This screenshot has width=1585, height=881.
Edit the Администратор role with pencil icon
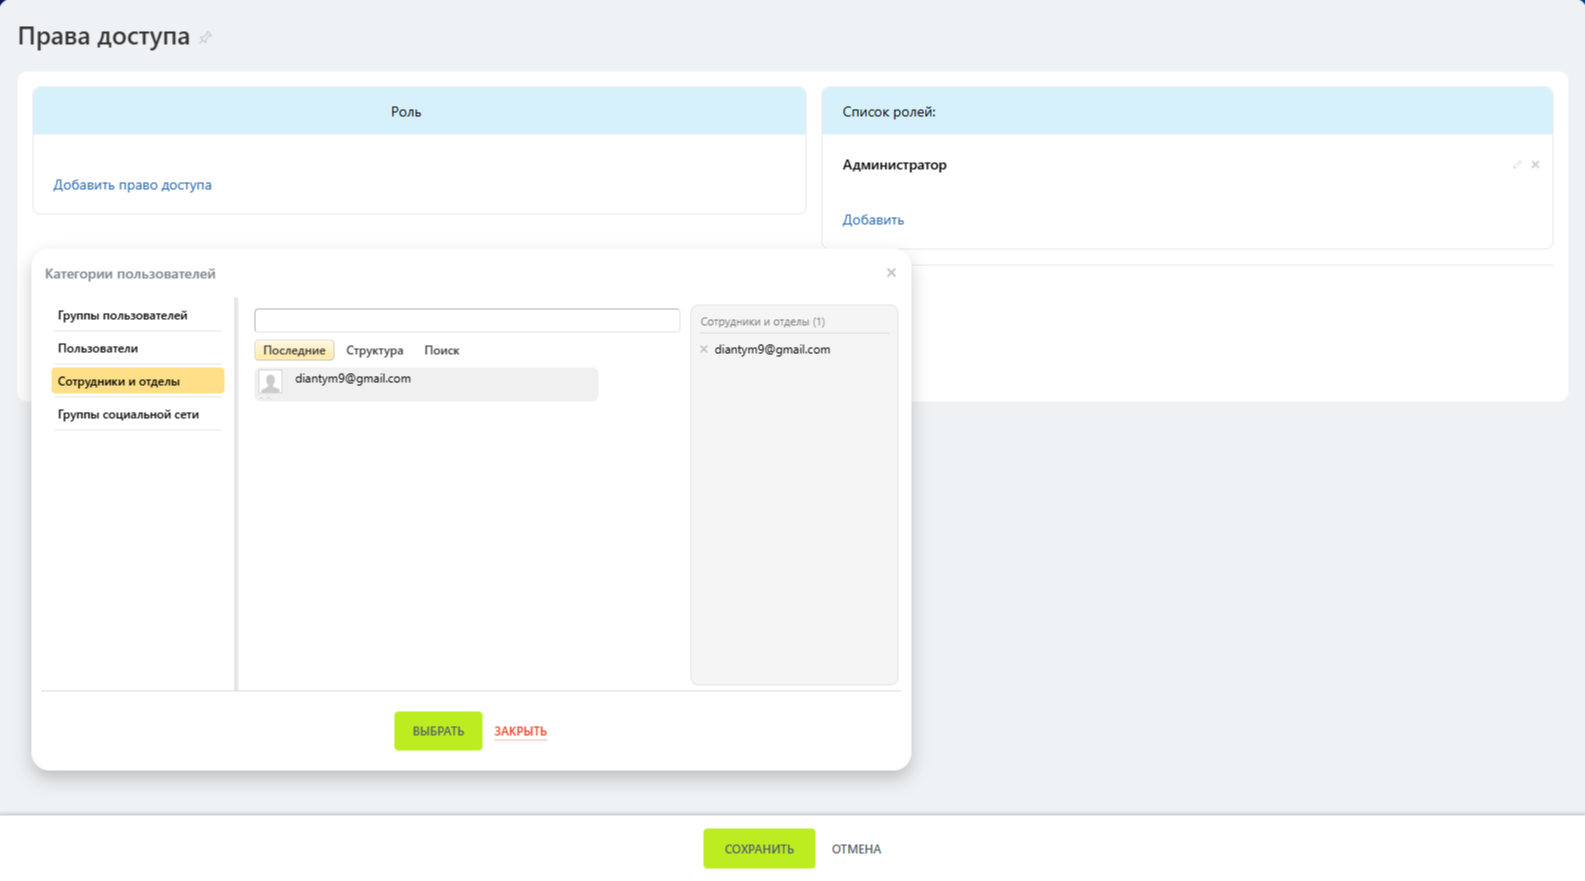(1516, 165)
